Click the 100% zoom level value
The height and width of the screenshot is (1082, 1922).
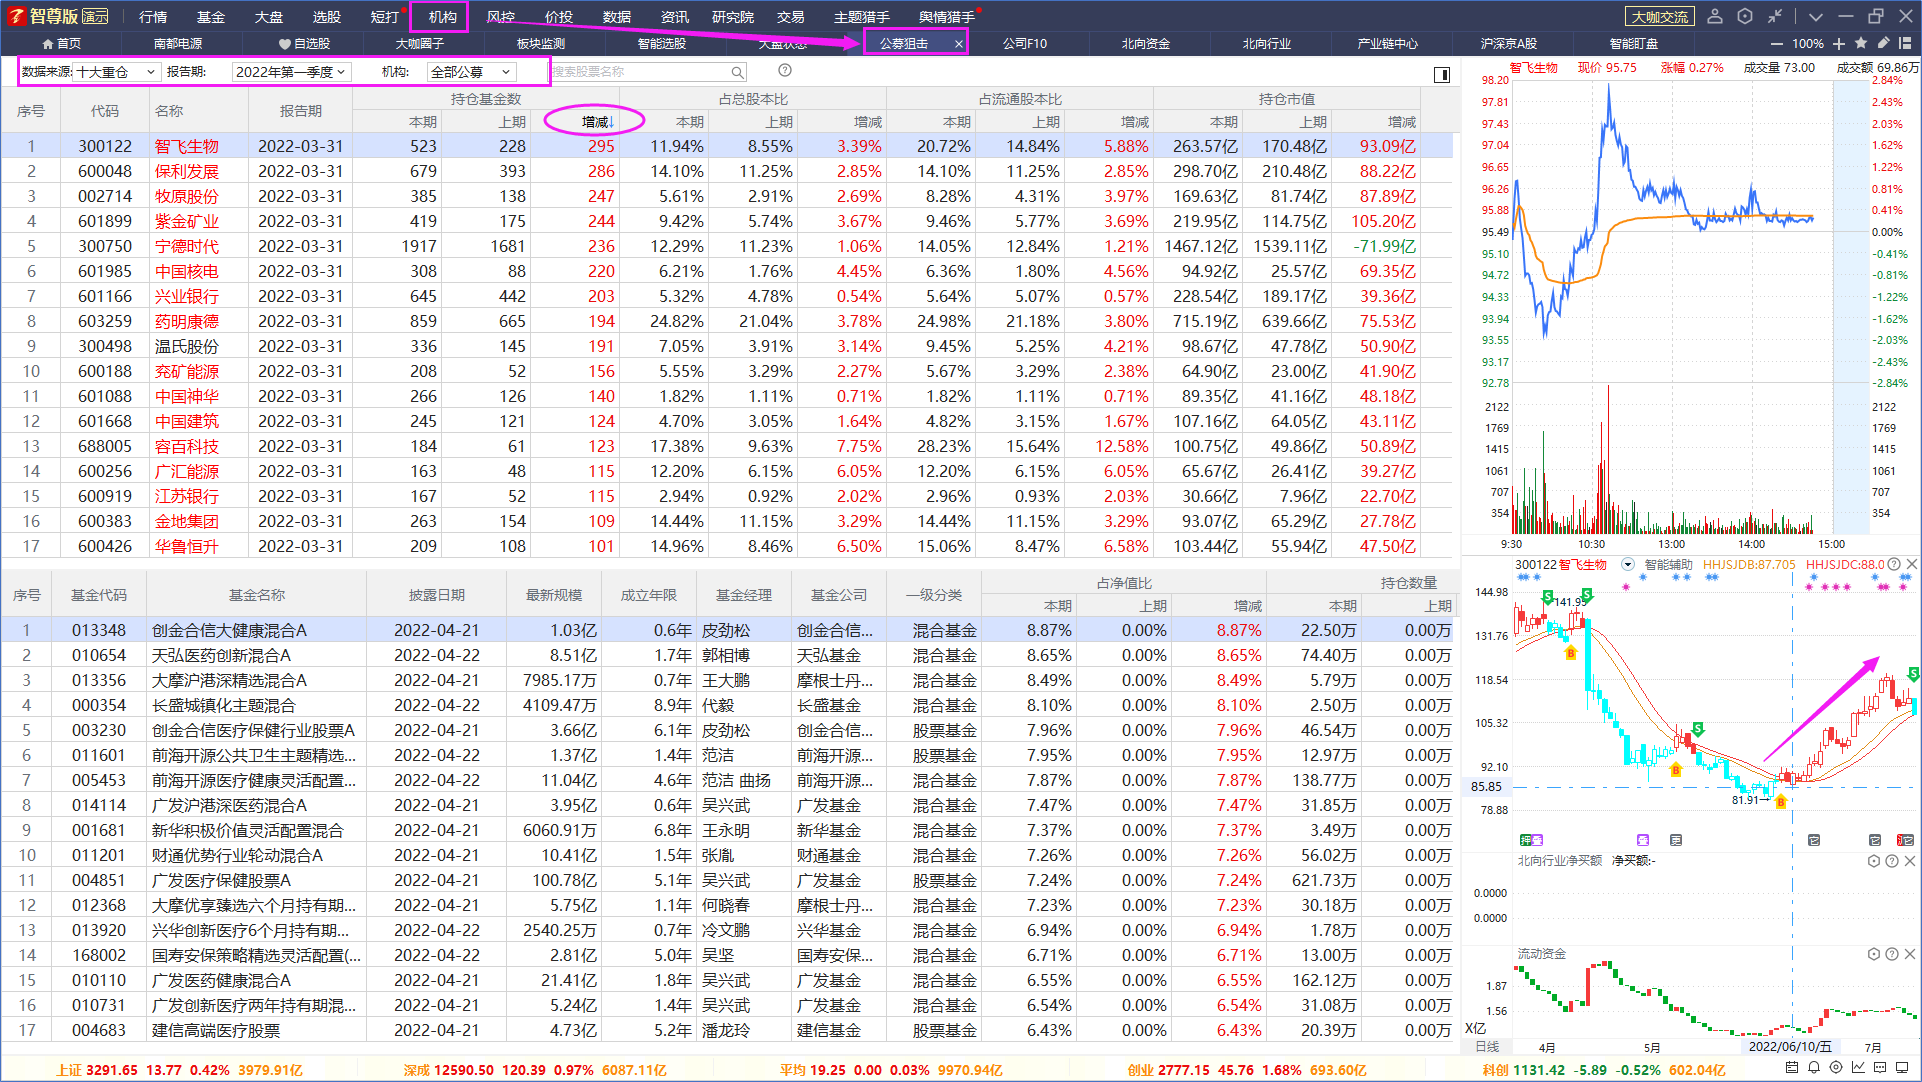pyautogui.click(x=1807, y=44)
